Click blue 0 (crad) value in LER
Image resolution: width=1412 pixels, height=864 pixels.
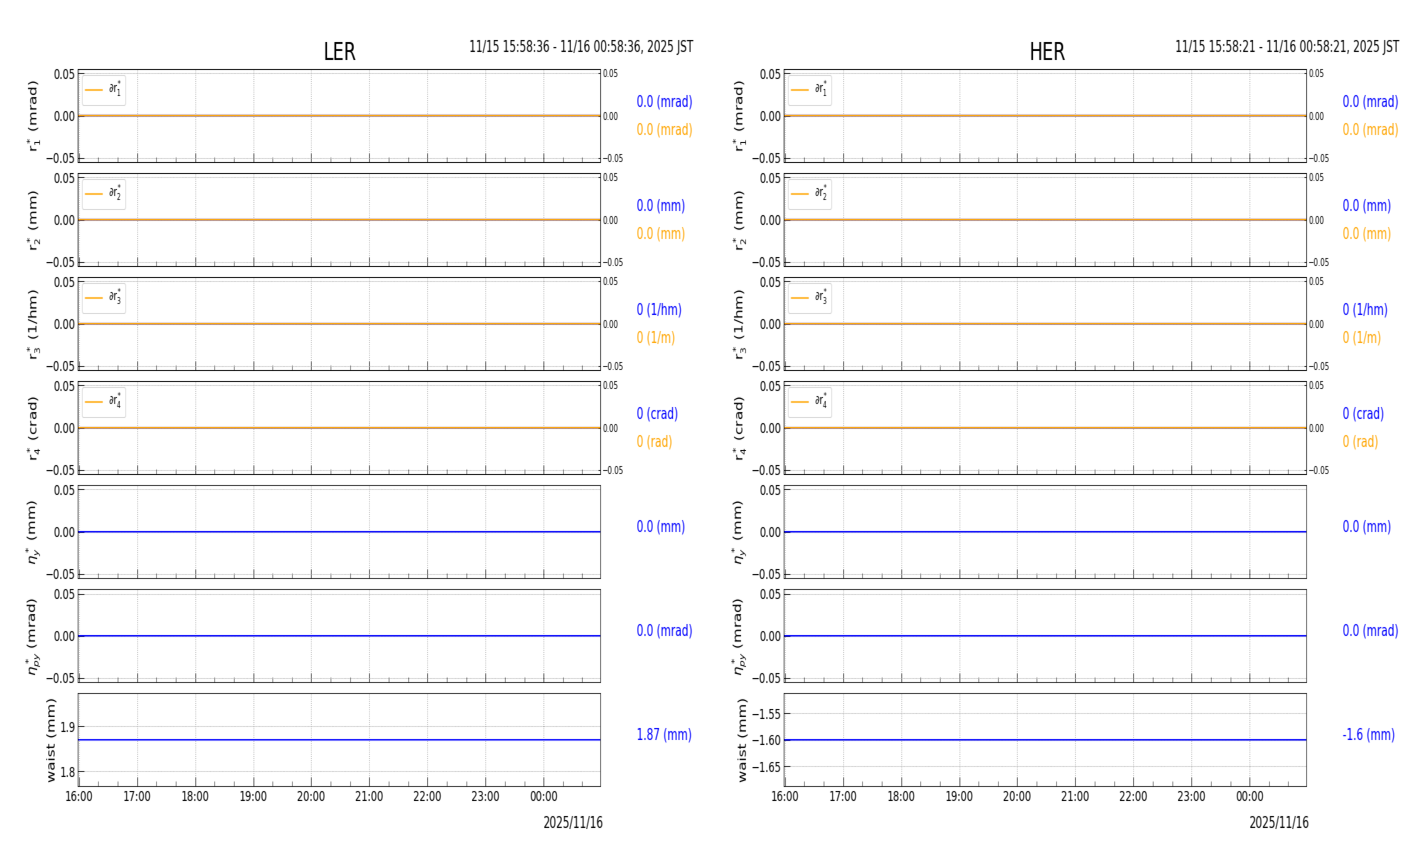tap(657, 414)
